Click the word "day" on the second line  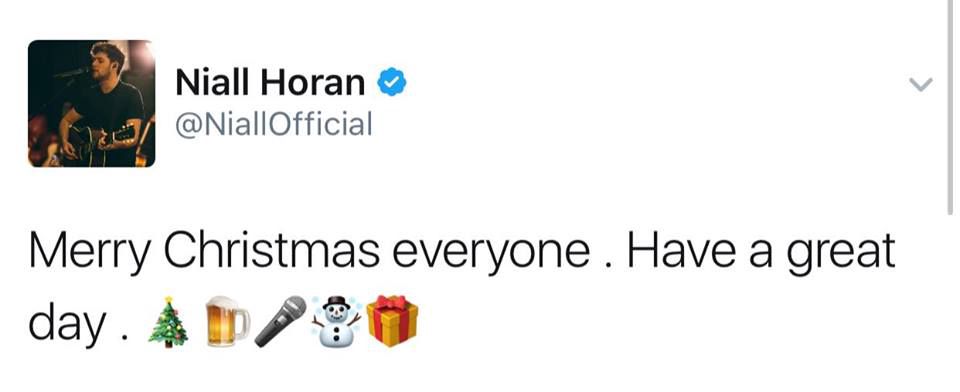pos(67,323)
